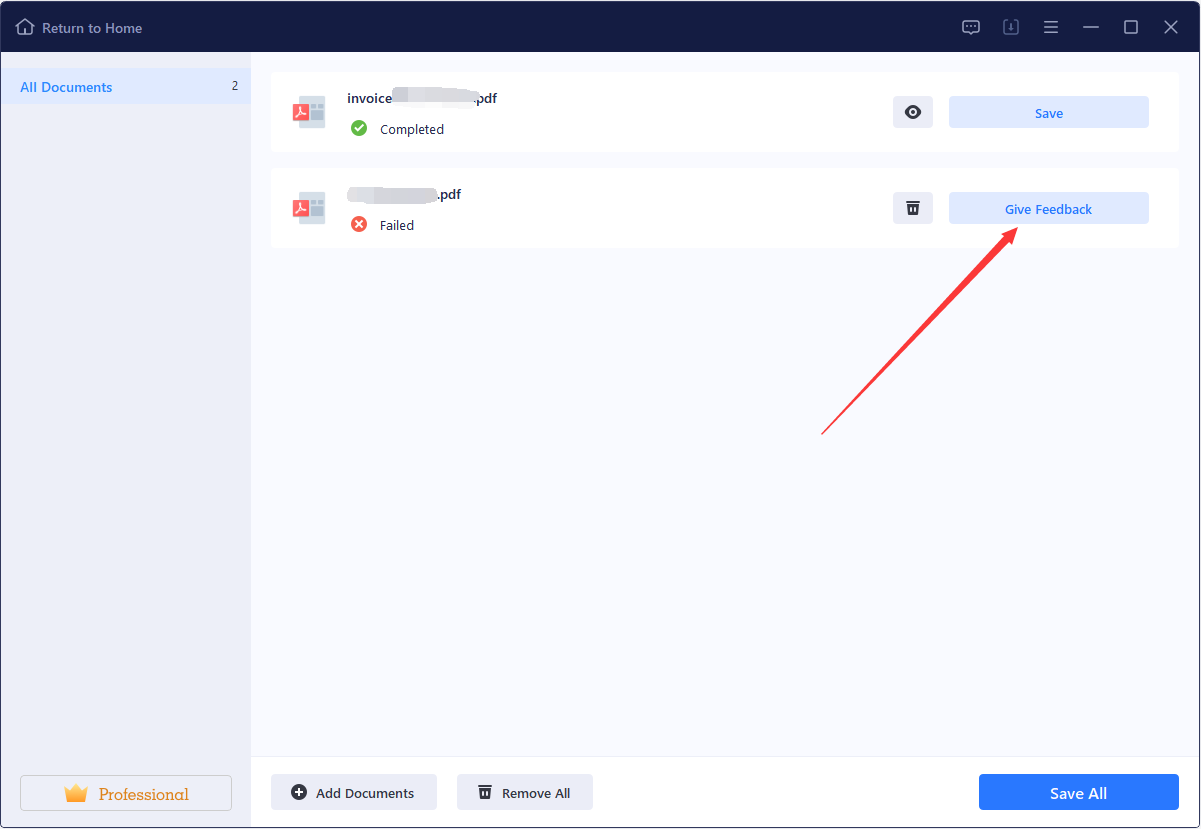
Task: Click the Return to Home house icon
Action: (x=25, y=27)
